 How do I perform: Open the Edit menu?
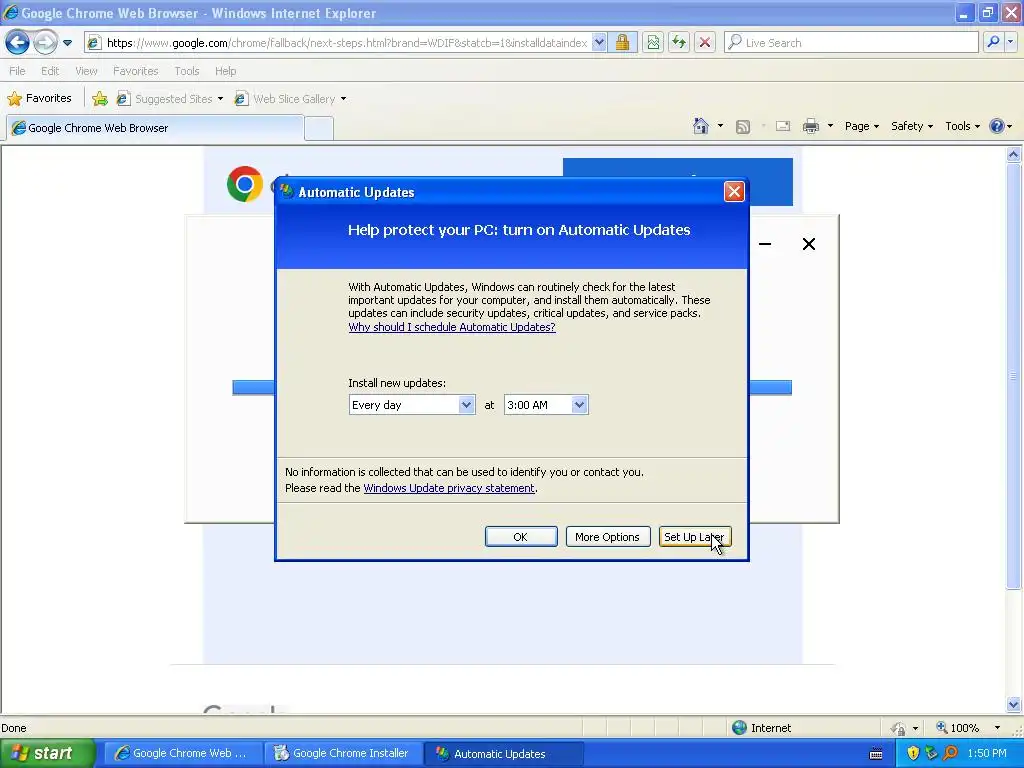tap(50, 71)
